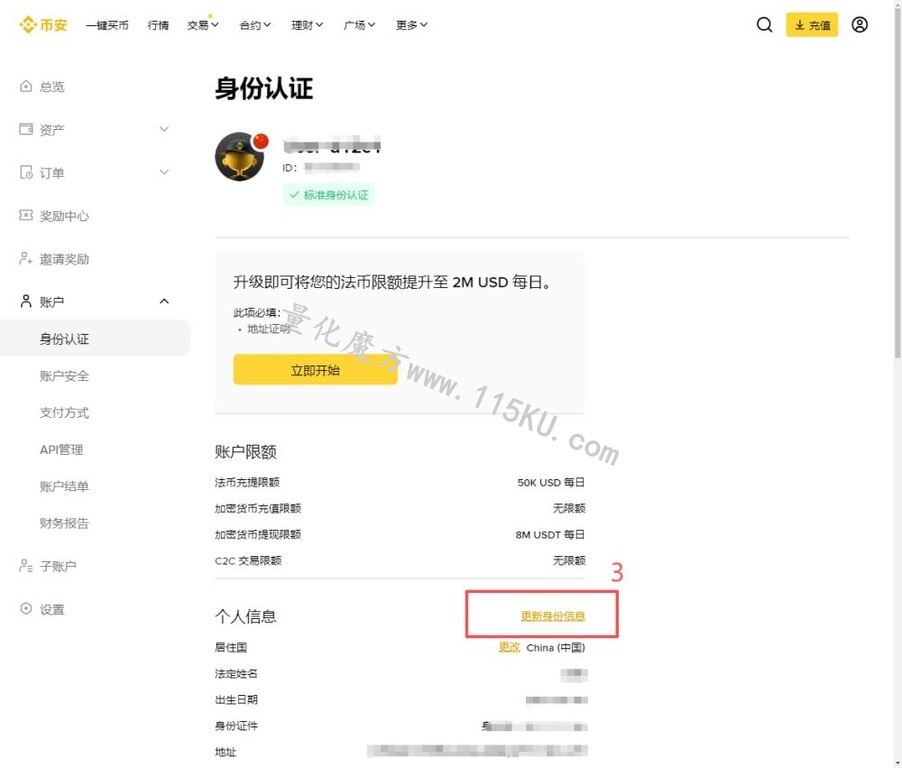The height and width of the screenshot is (768, 902).
Task: Click 更改 link next to China
Action: click(509, 647)
